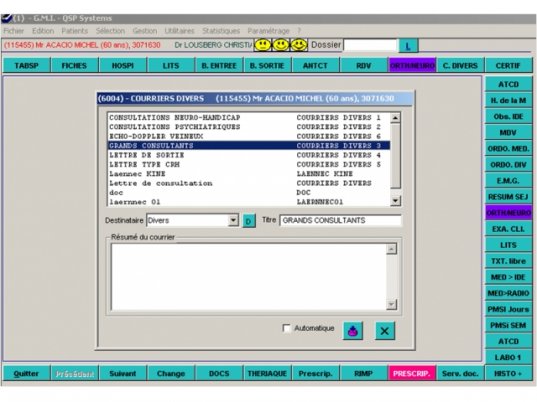Click the Obs. IDE side button
This screenshot has width=537, height=402.
click(x=509, y=116)
